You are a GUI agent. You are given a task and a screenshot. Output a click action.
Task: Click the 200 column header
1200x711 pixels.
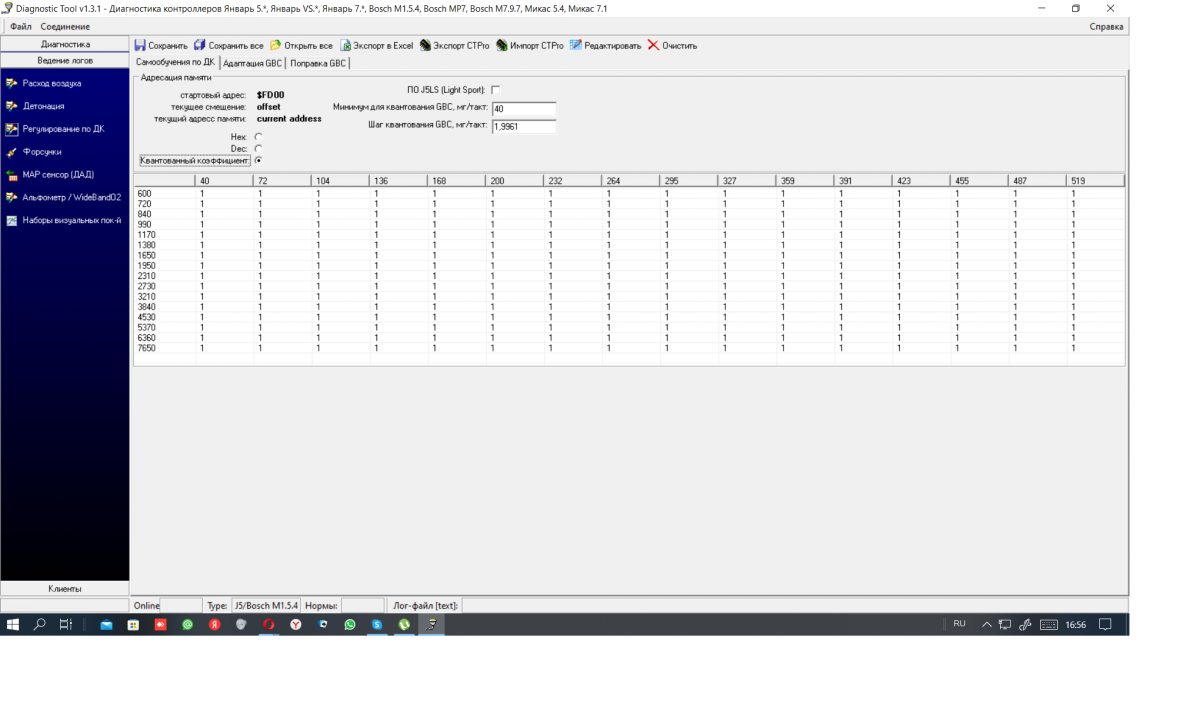point(514,181)
